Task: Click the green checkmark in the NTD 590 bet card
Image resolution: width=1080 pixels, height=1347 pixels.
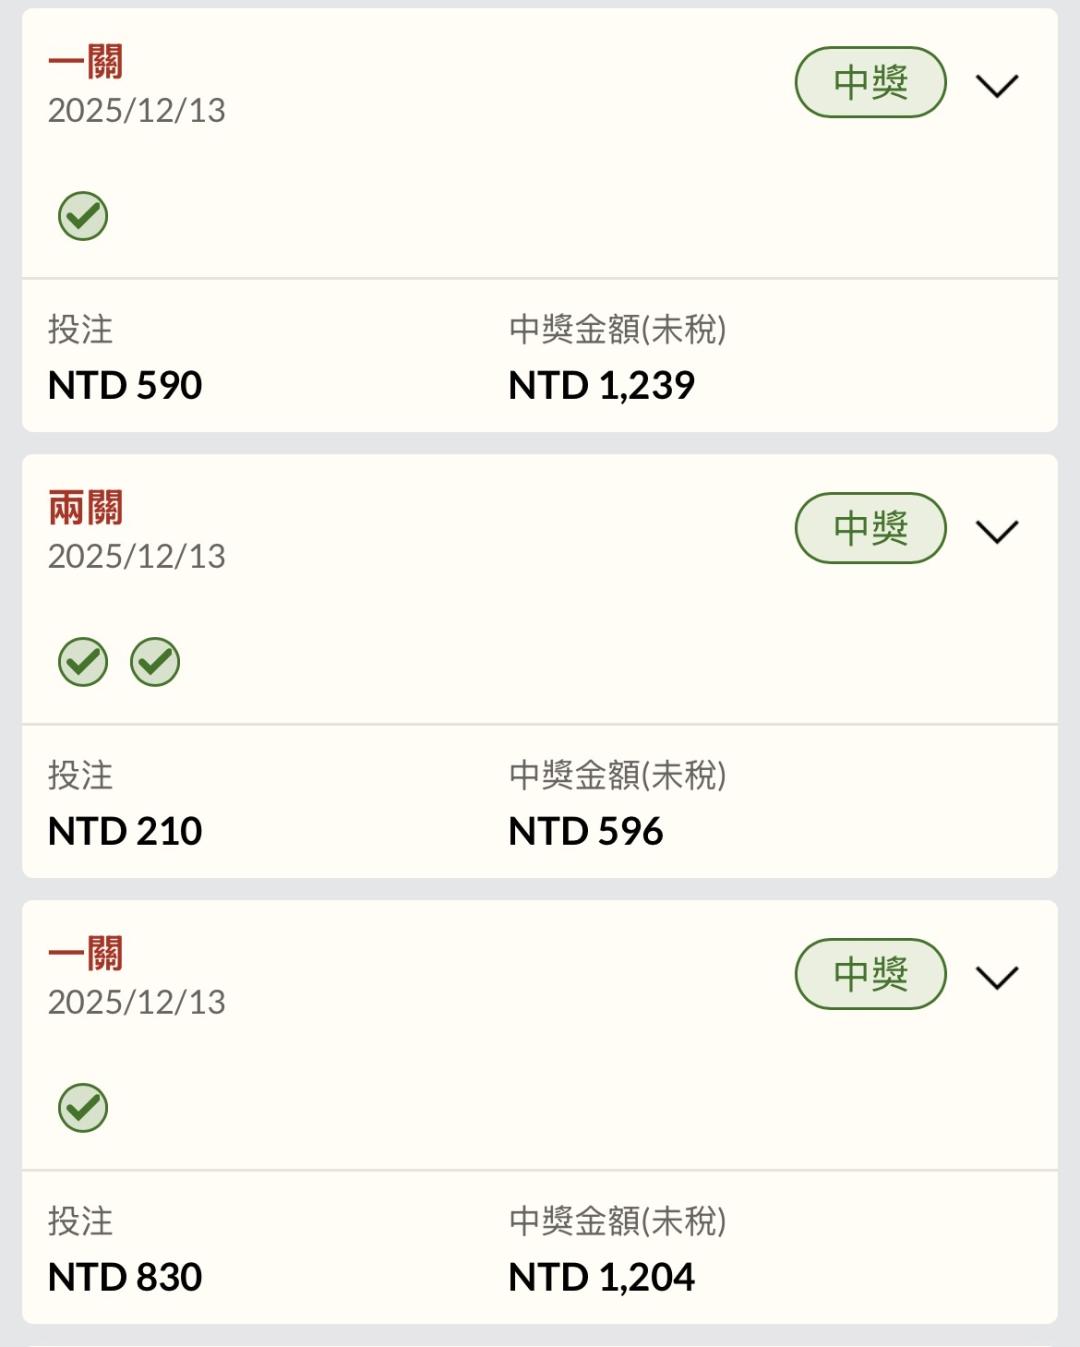Action: (83, 216)
